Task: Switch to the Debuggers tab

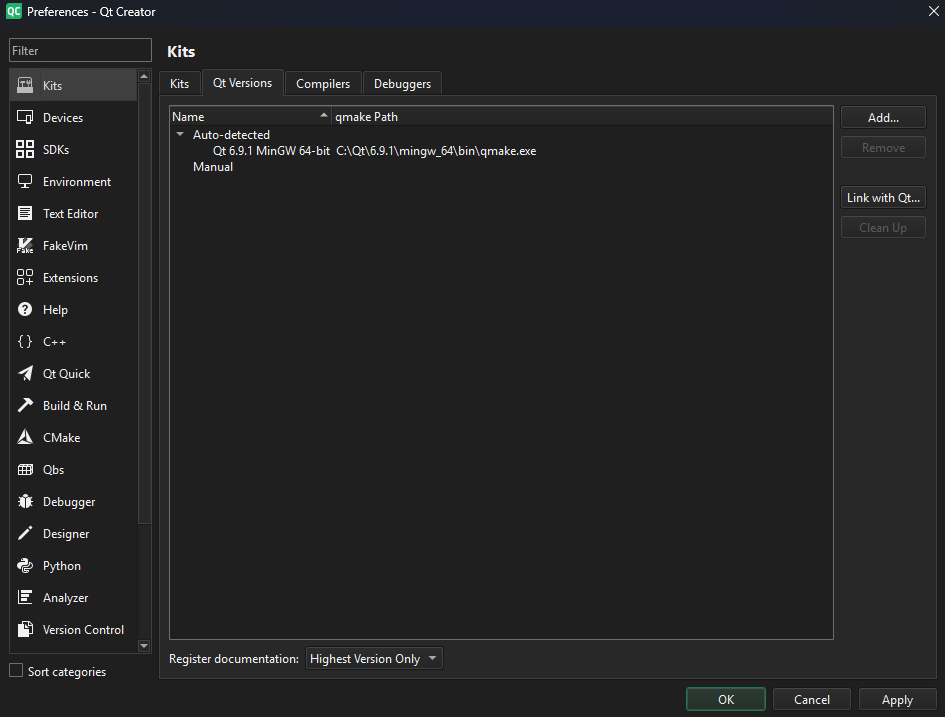Action: coord(402,84)
